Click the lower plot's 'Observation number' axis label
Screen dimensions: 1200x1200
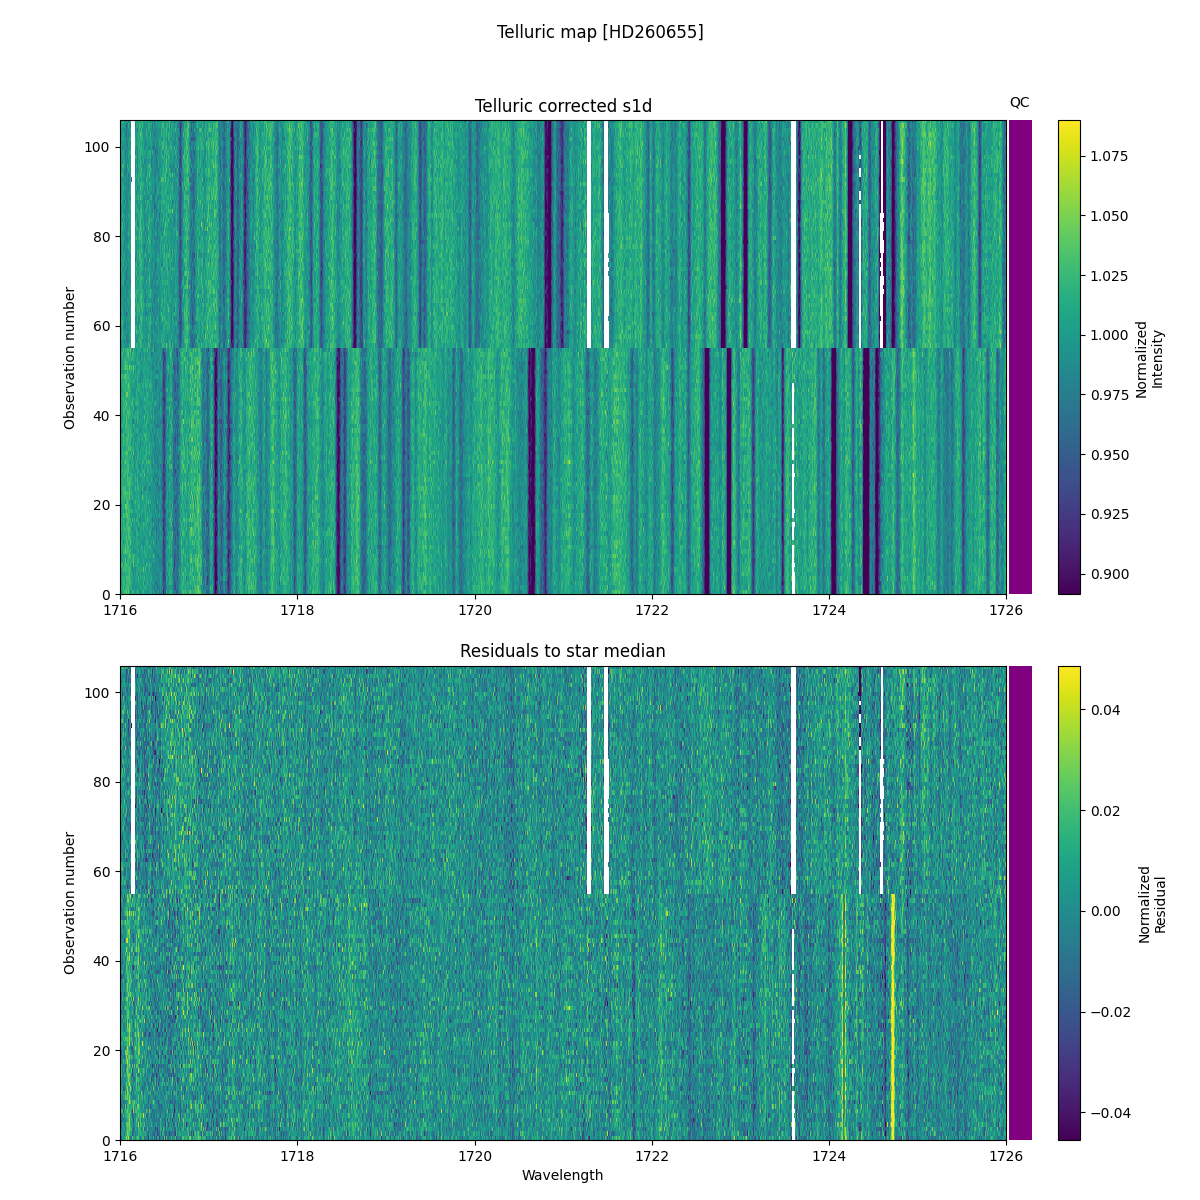click(x=70, y=903)
